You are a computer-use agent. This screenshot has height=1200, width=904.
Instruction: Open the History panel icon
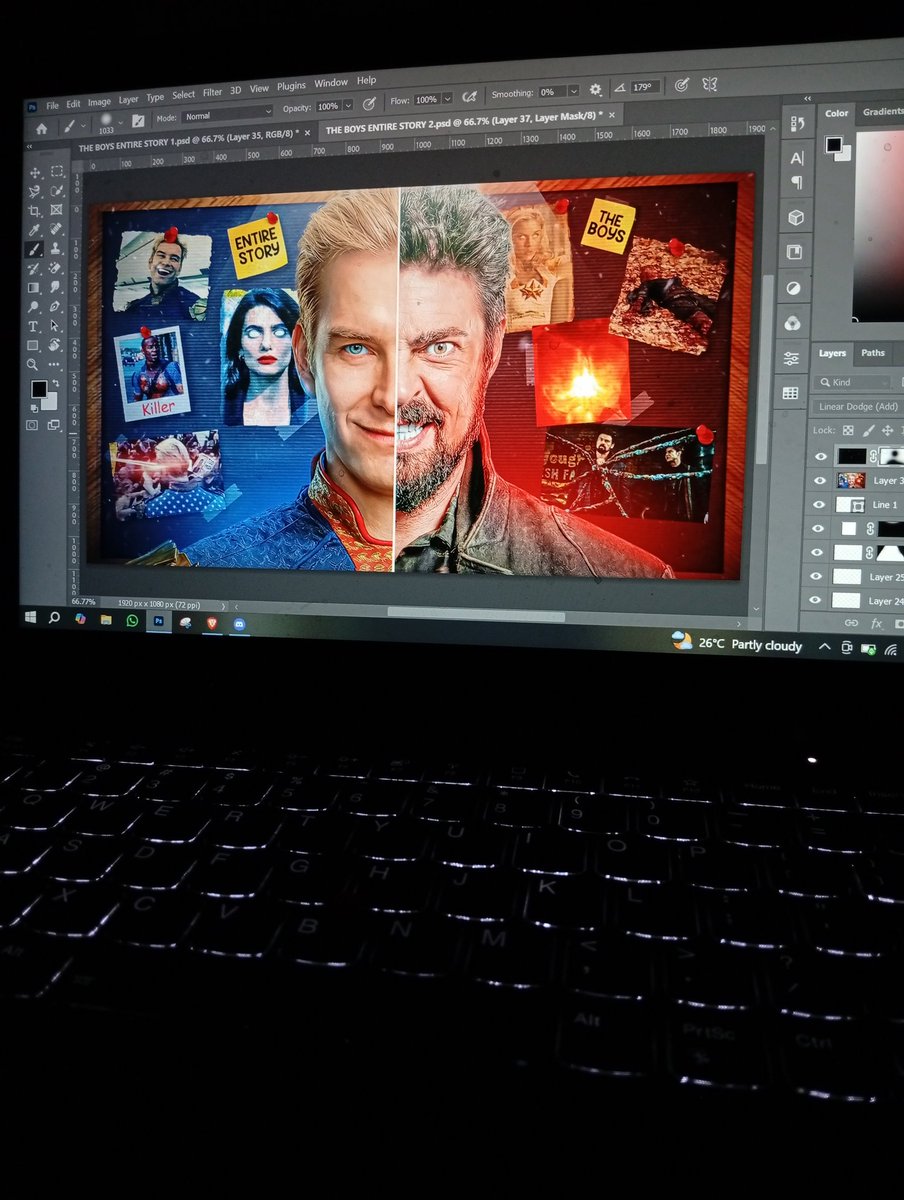pos(797,123)
